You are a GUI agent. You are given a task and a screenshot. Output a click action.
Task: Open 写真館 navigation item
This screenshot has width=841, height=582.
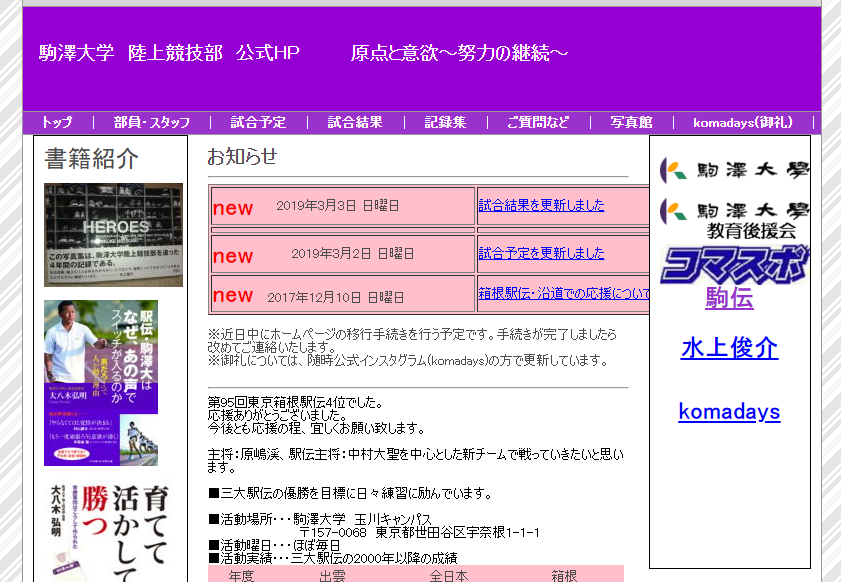coord(631,122)
